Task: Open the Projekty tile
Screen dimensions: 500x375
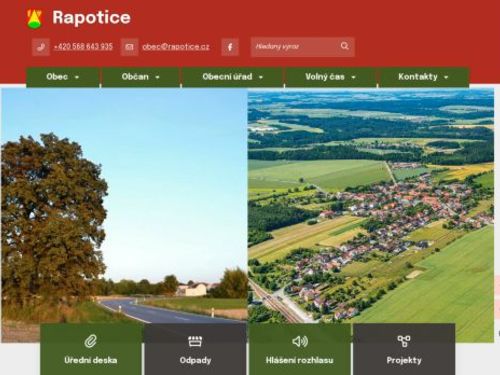Action: coord(404,349)
